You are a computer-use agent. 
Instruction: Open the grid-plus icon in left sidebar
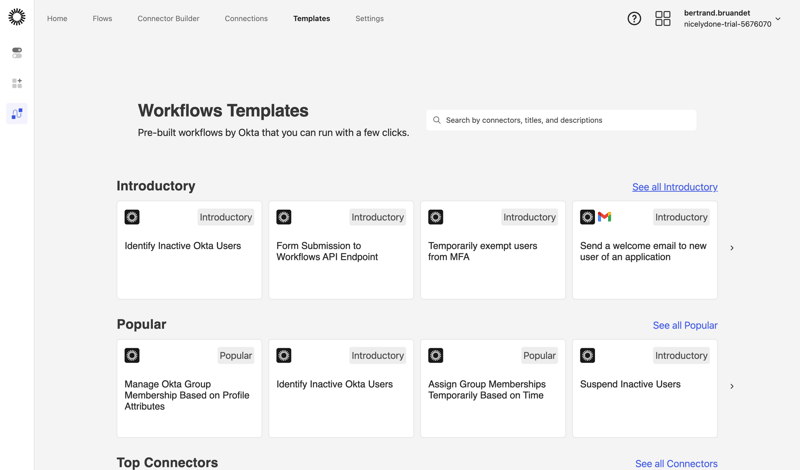click(x=17, y=83)
